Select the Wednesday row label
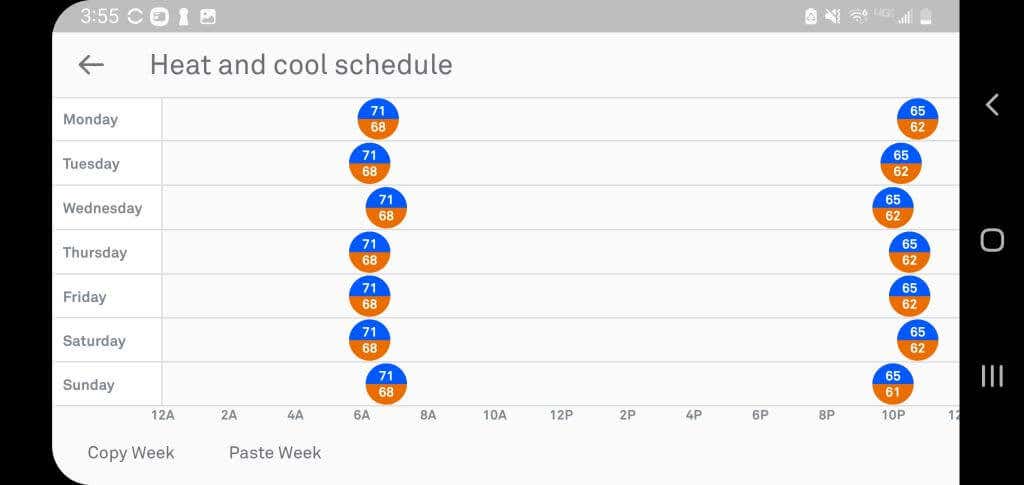The height and width of the screenshot is (485, 1024). (x=103, y=208)
